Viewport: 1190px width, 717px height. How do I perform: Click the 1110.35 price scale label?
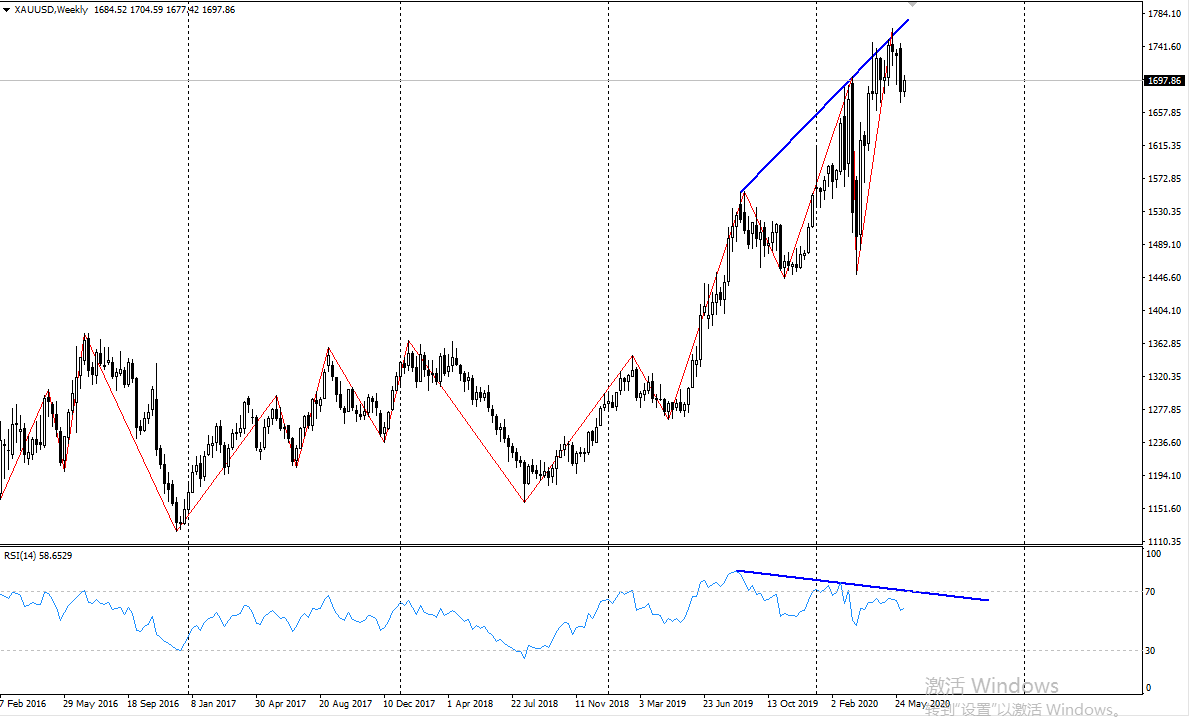[1165, 541]
